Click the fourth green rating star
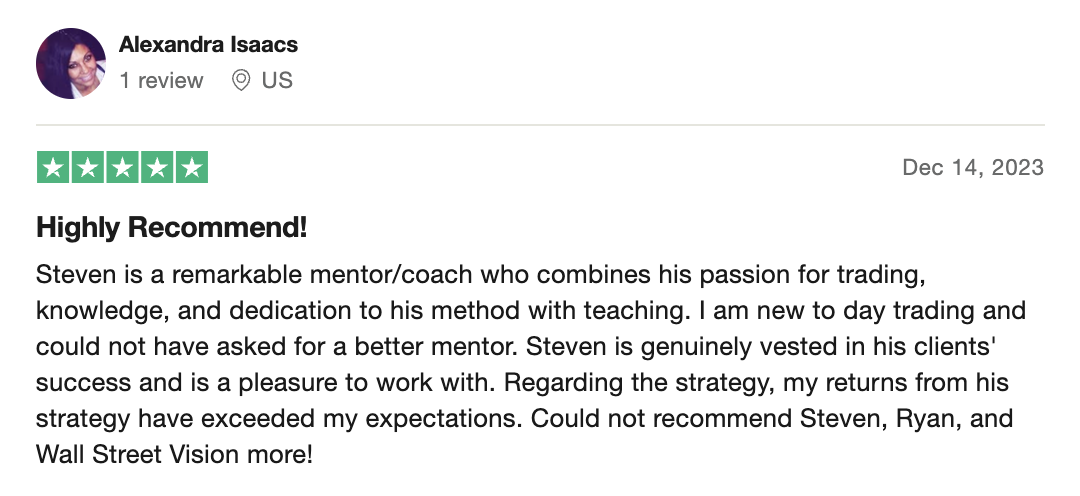The height and width of the screenshot is (496, 1080). click(157, 167)
